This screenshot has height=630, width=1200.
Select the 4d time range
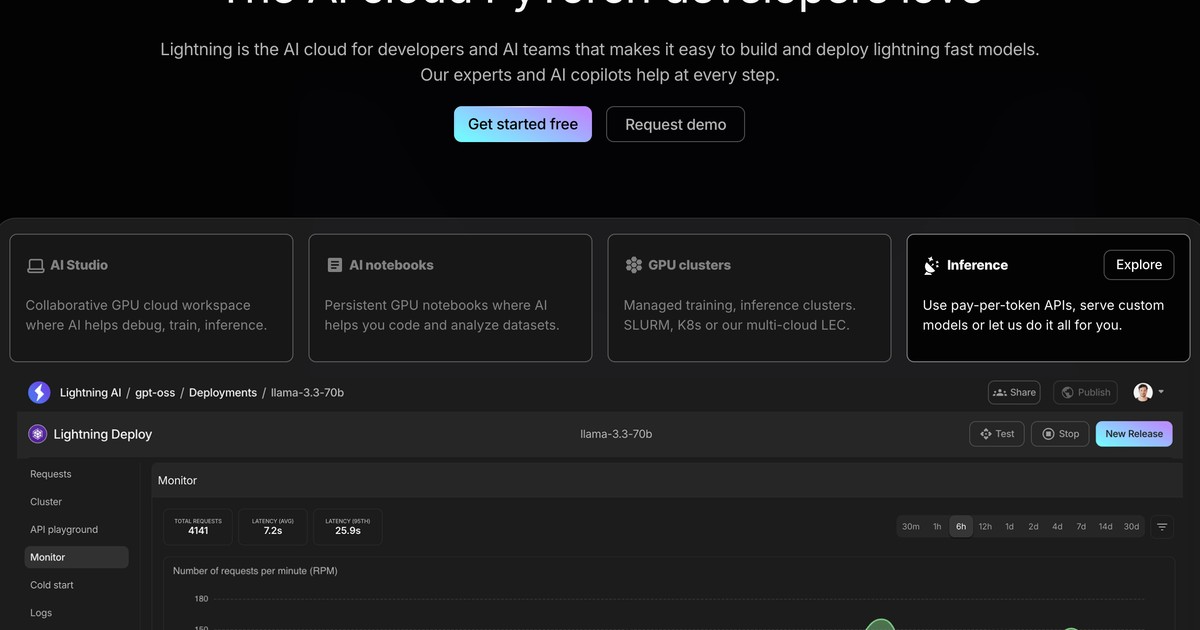click(x=1057, y=526)
